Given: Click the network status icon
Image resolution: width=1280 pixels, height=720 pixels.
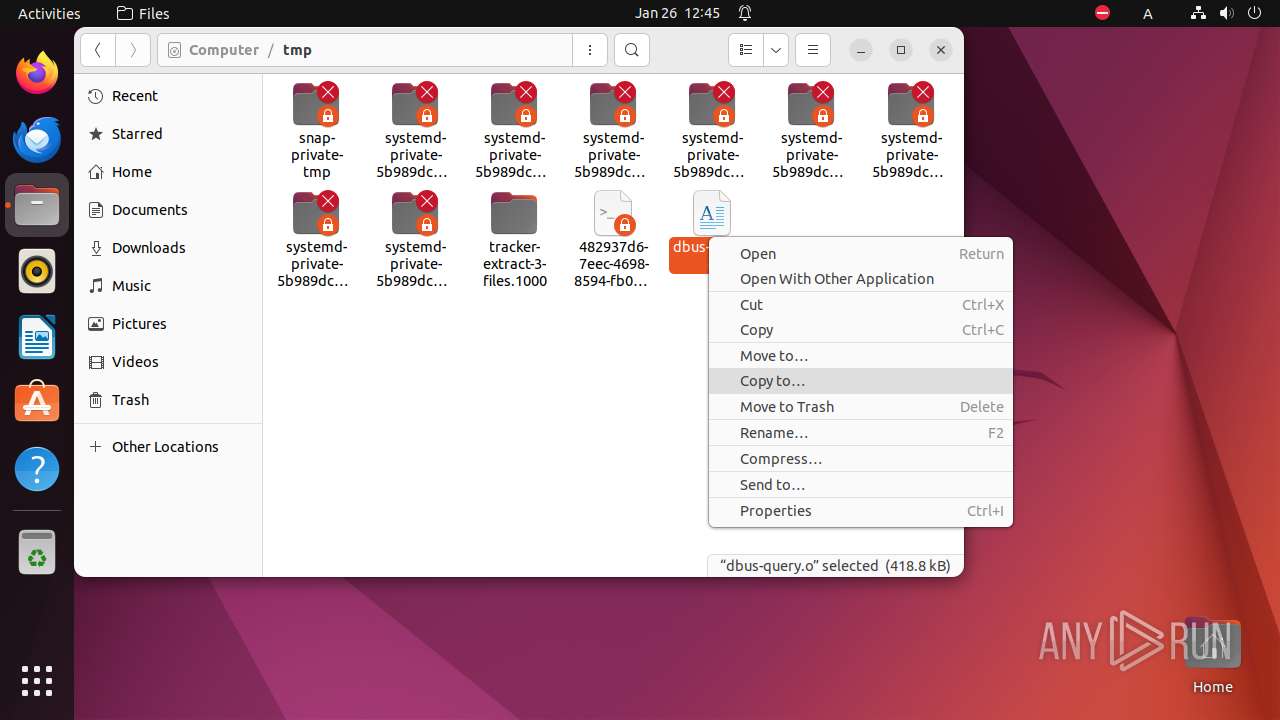Looking at the screenshot, I should tap(1199, 13).
